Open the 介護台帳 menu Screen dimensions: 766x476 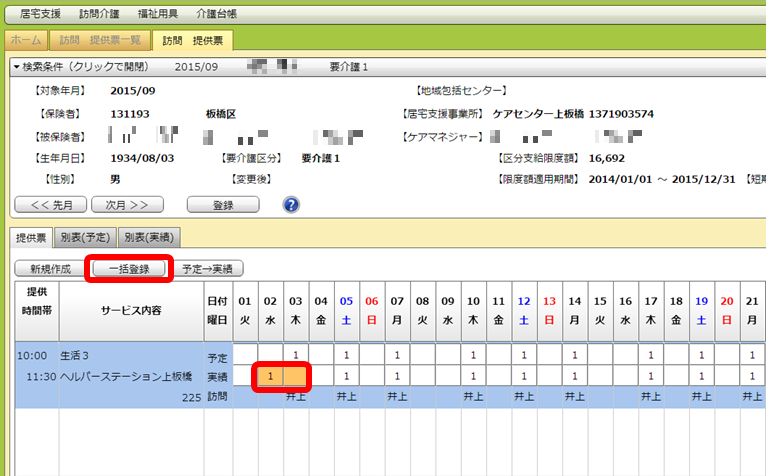click(214, 15)
